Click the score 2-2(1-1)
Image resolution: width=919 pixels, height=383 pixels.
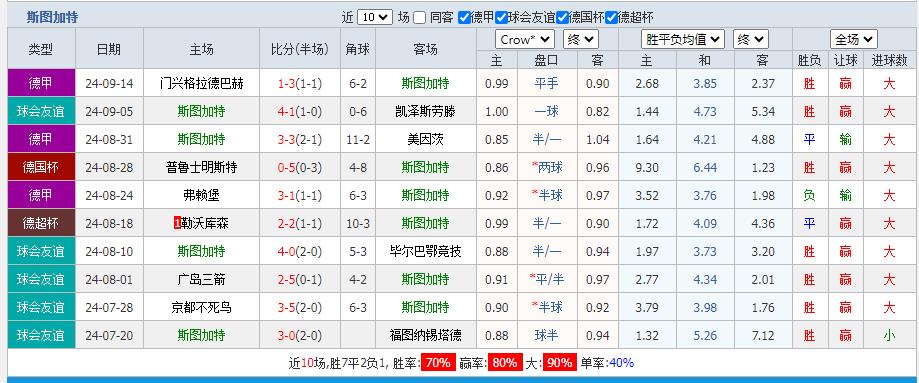coord(299,223)
